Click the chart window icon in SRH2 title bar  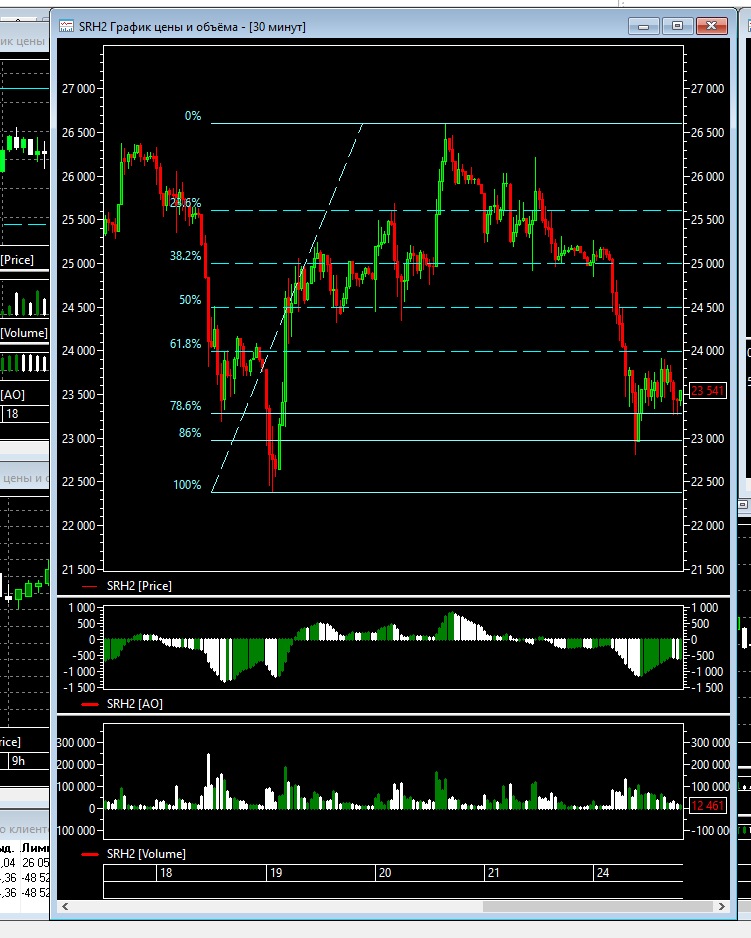pyautogui.click(x=66, y=26)
